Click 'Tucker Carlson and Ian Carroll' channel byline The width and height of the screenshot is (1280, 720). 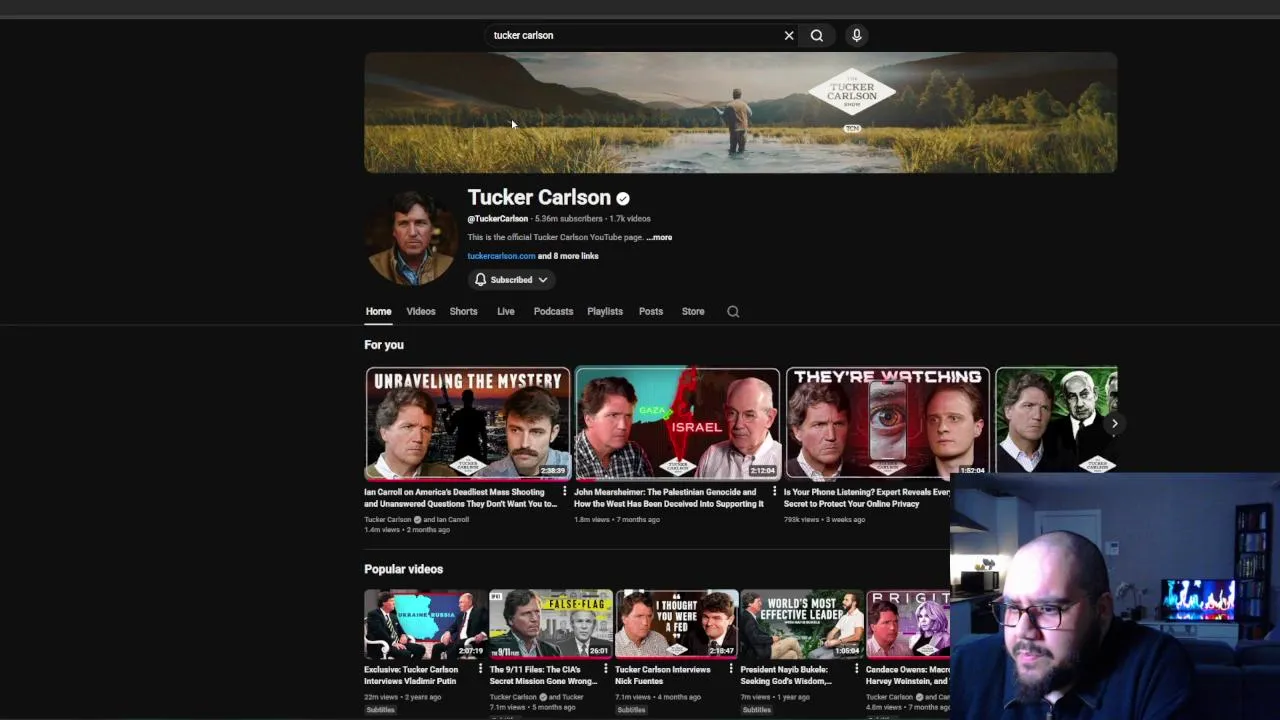pyautogui.click(x=416, y=520)
